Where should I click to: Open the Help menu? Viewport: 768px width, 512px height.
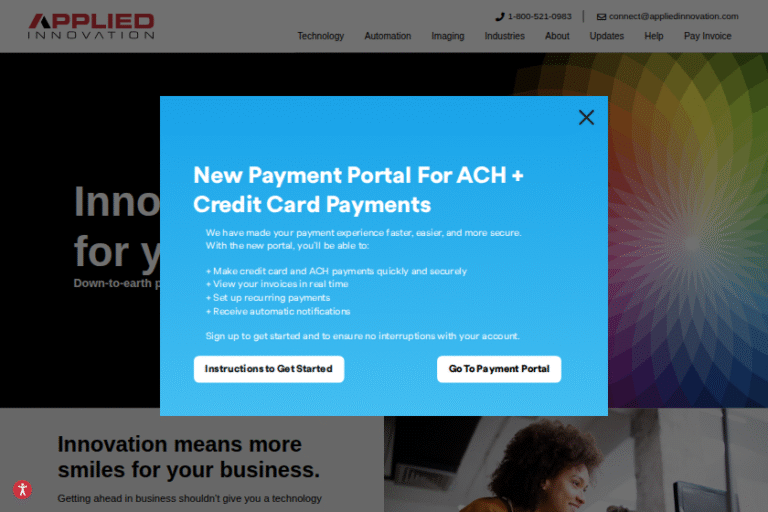(x=653, y=36)
